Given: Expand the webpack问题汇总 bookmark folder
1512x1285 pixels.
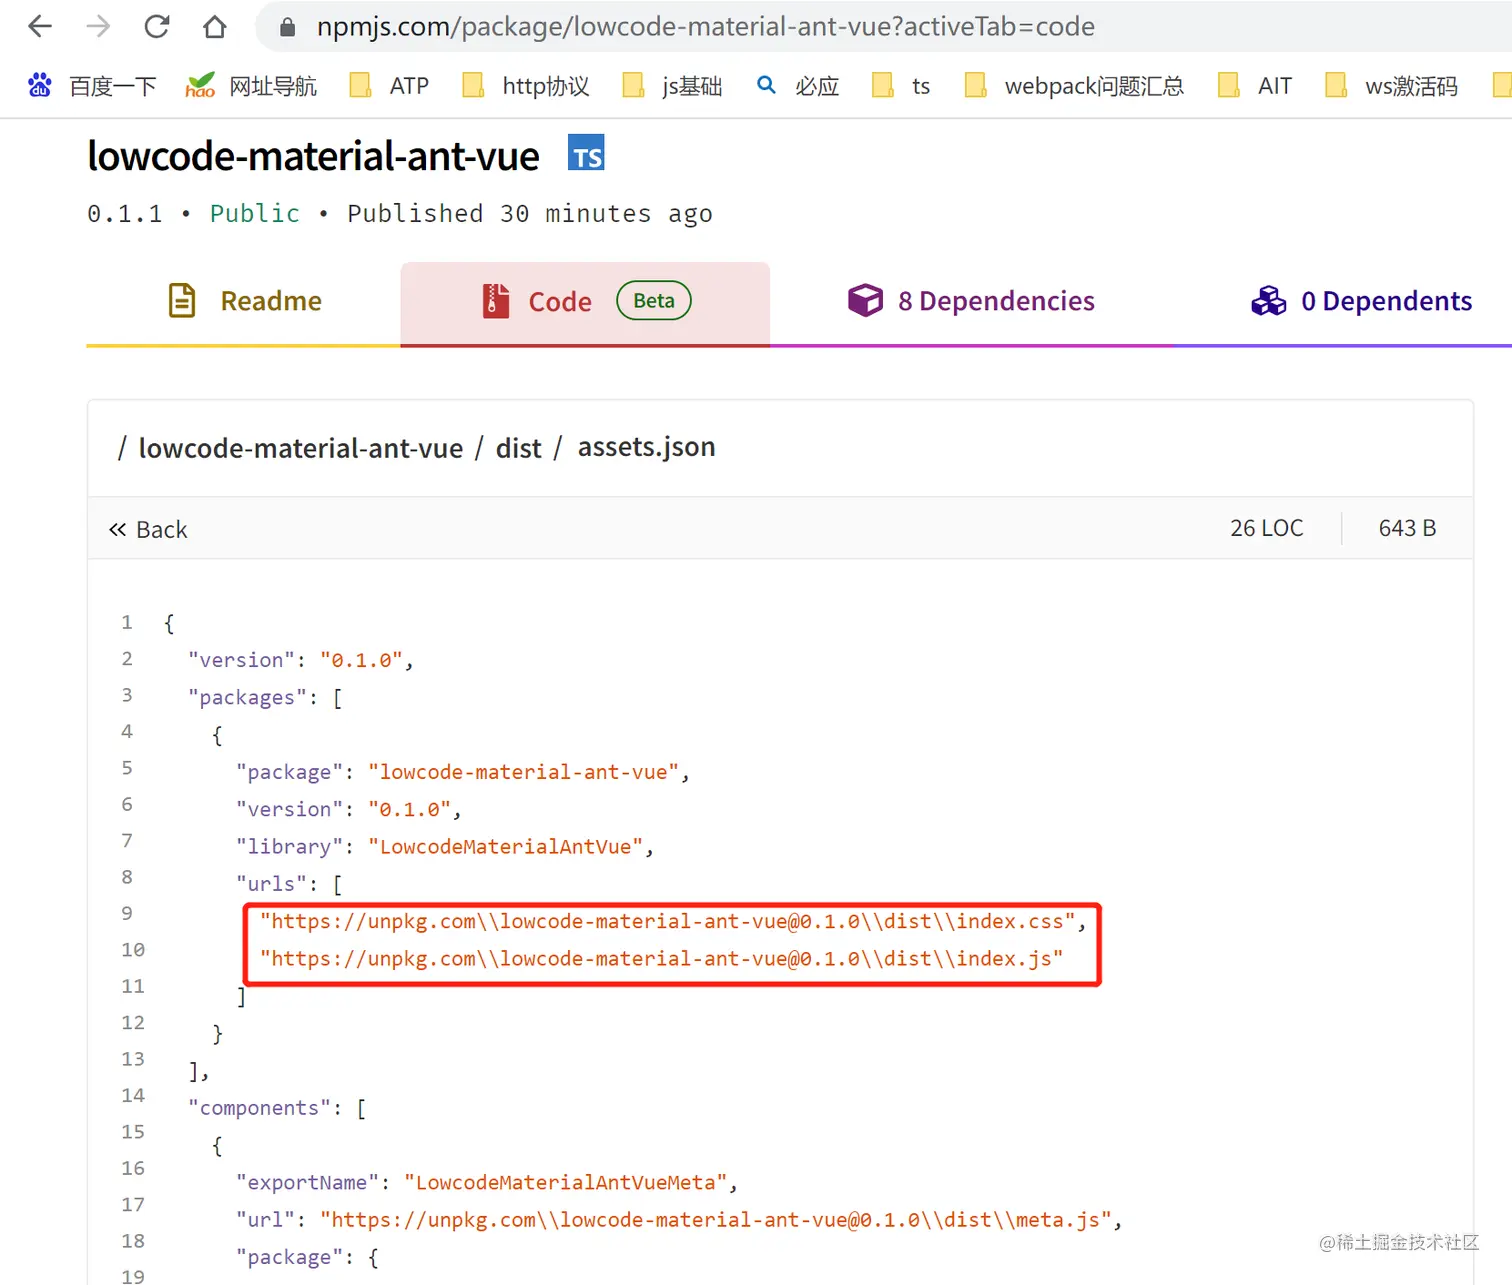Looking at the screenshot, I should pyautogui.click(x=1074, y=86).
